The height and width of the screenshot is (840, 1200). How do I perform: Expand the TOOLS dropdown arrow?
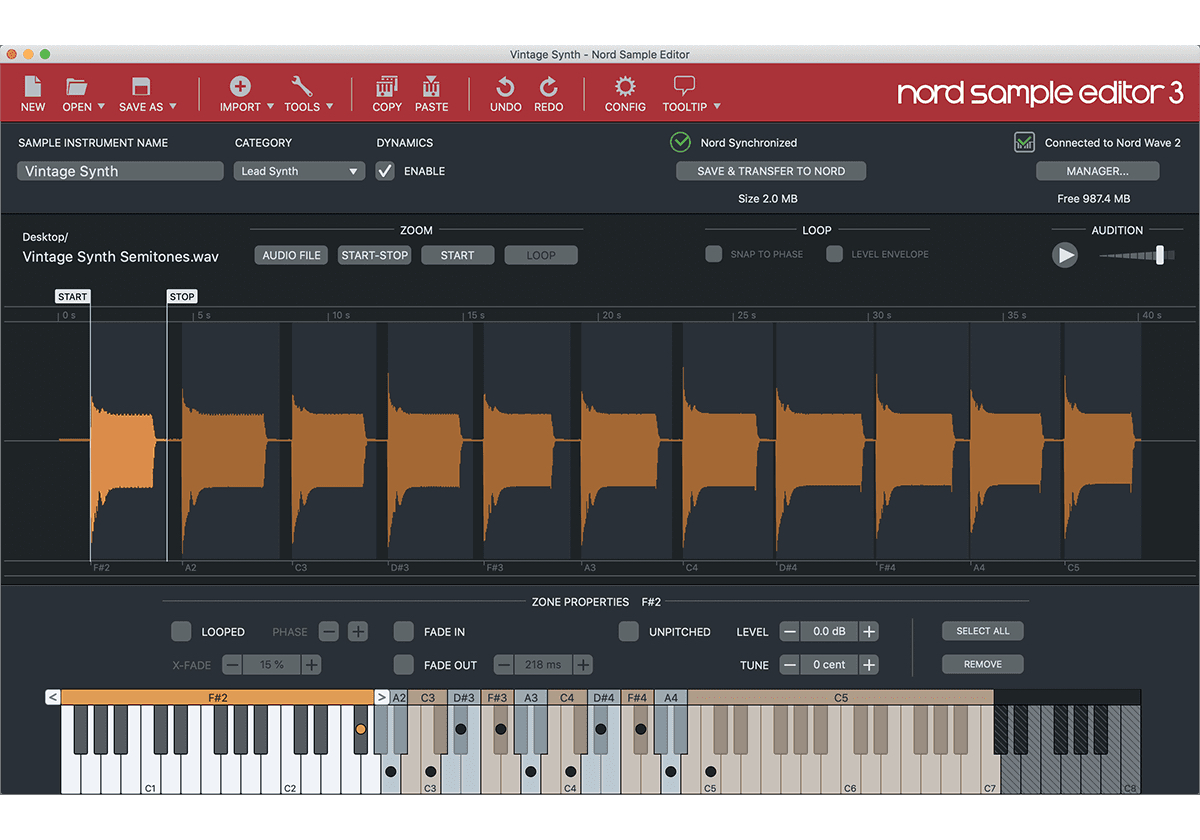(x=330, y=107)
